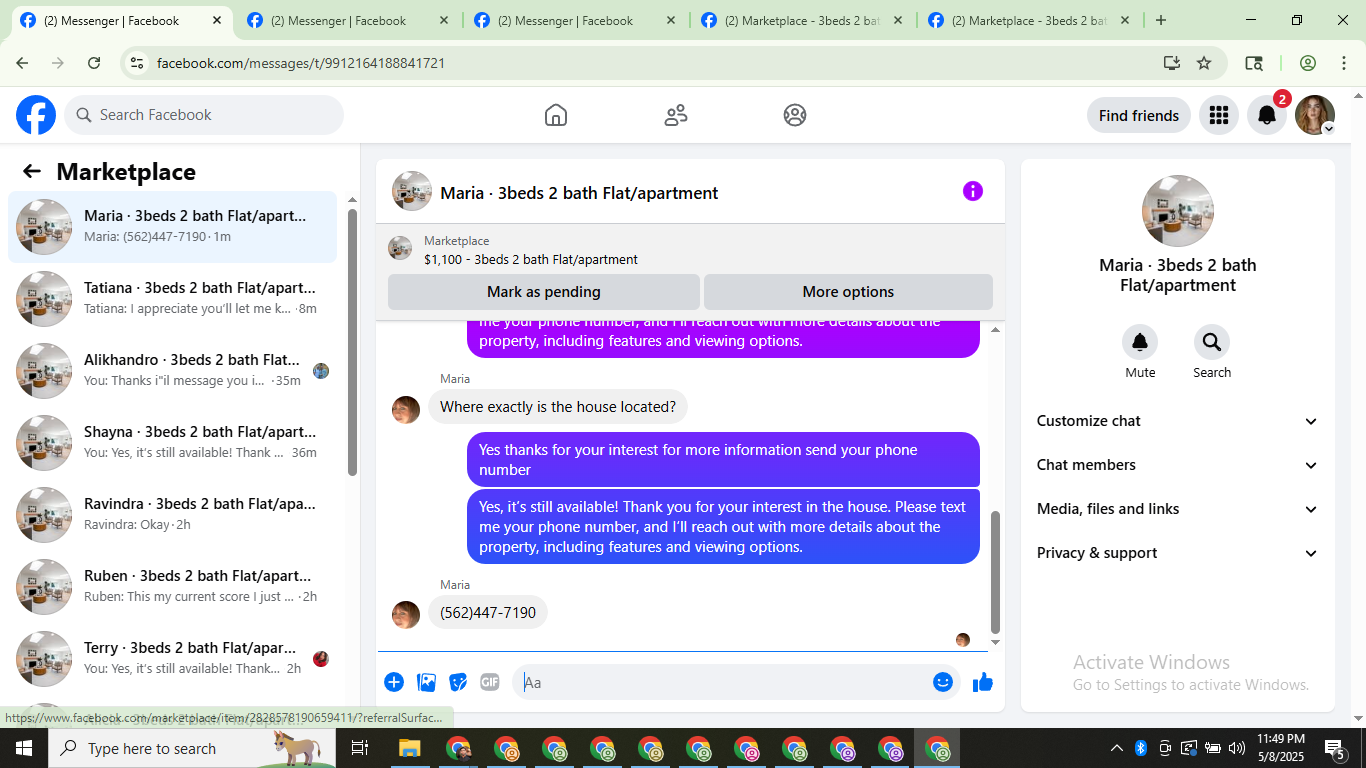Image resolution: width=1366 pixels, height=768 pixels.
Task: Open Tatiana conversation in the chat list
Action: pyautogui.click(x=173, y=299)
